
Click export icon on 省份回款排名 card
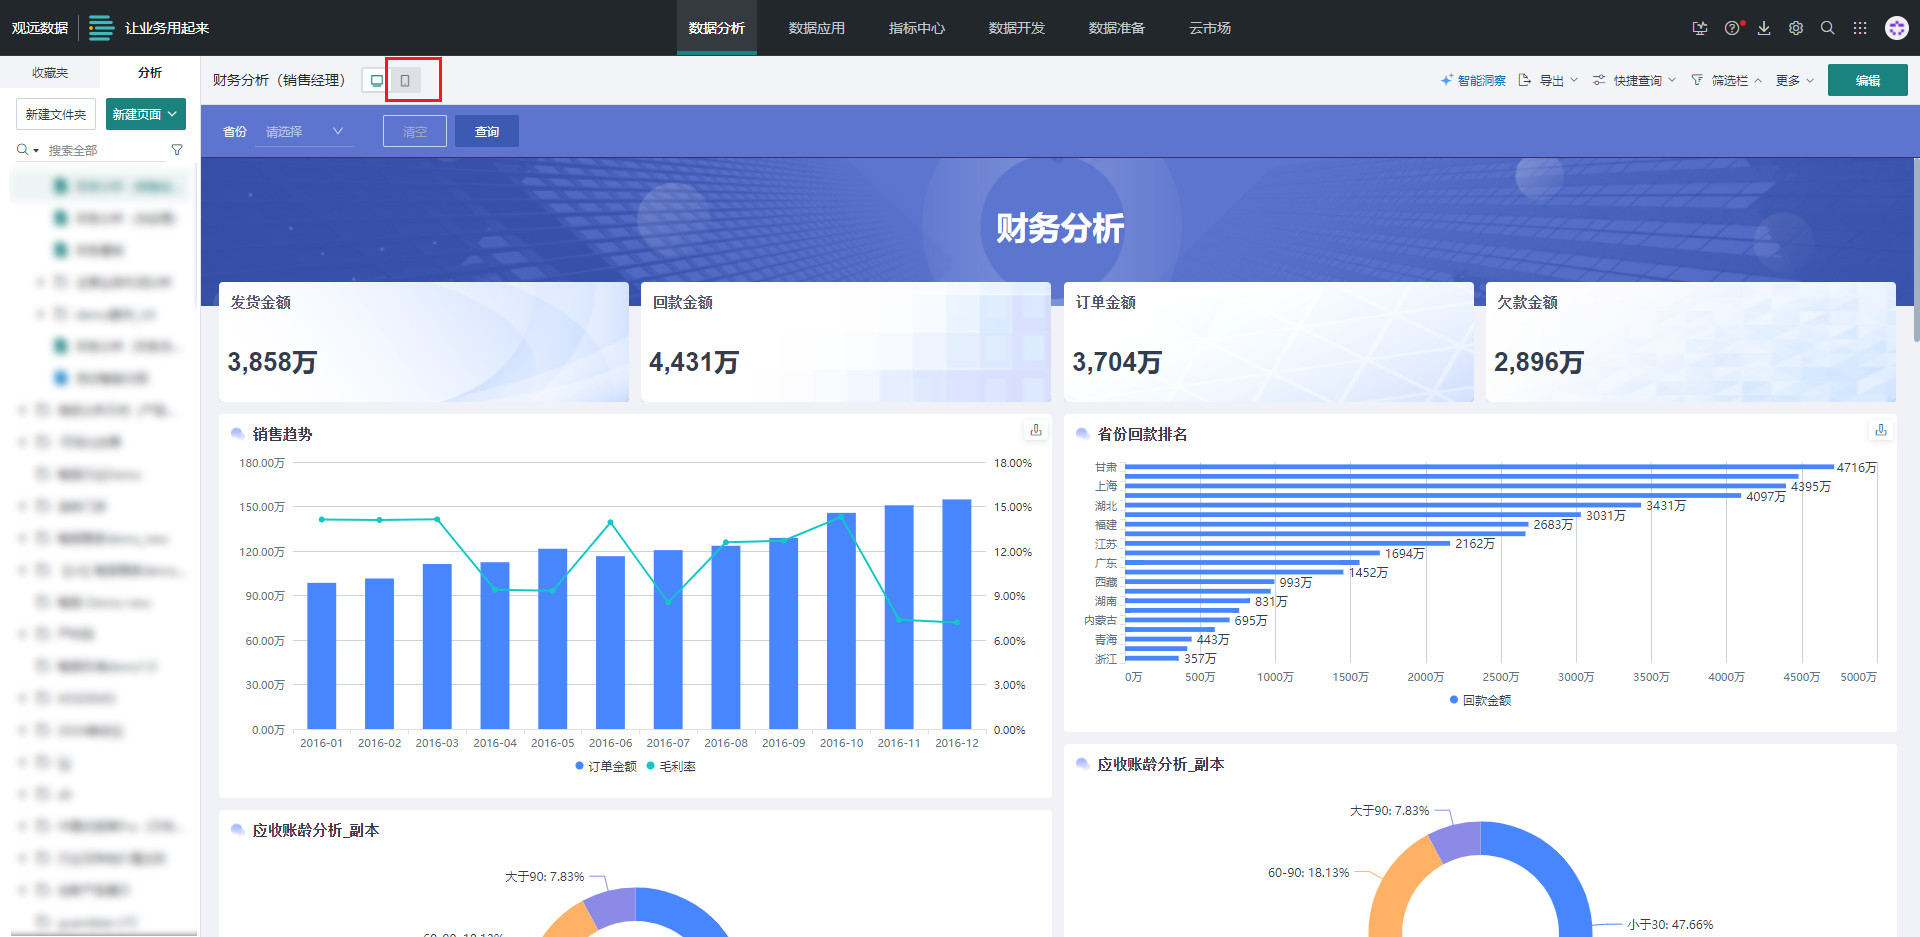coord(1881,430)
